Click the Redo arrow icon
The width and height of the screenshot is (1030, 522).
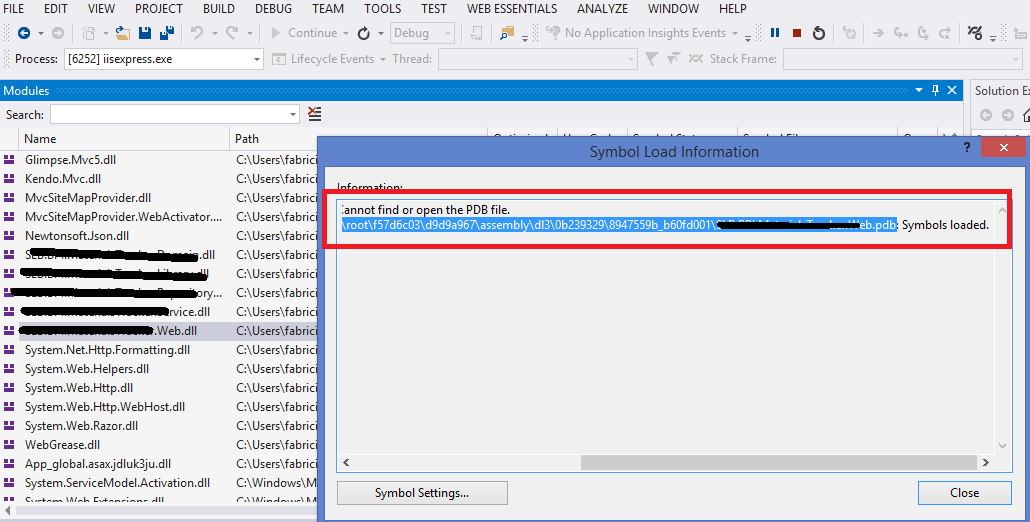[232, 33]
